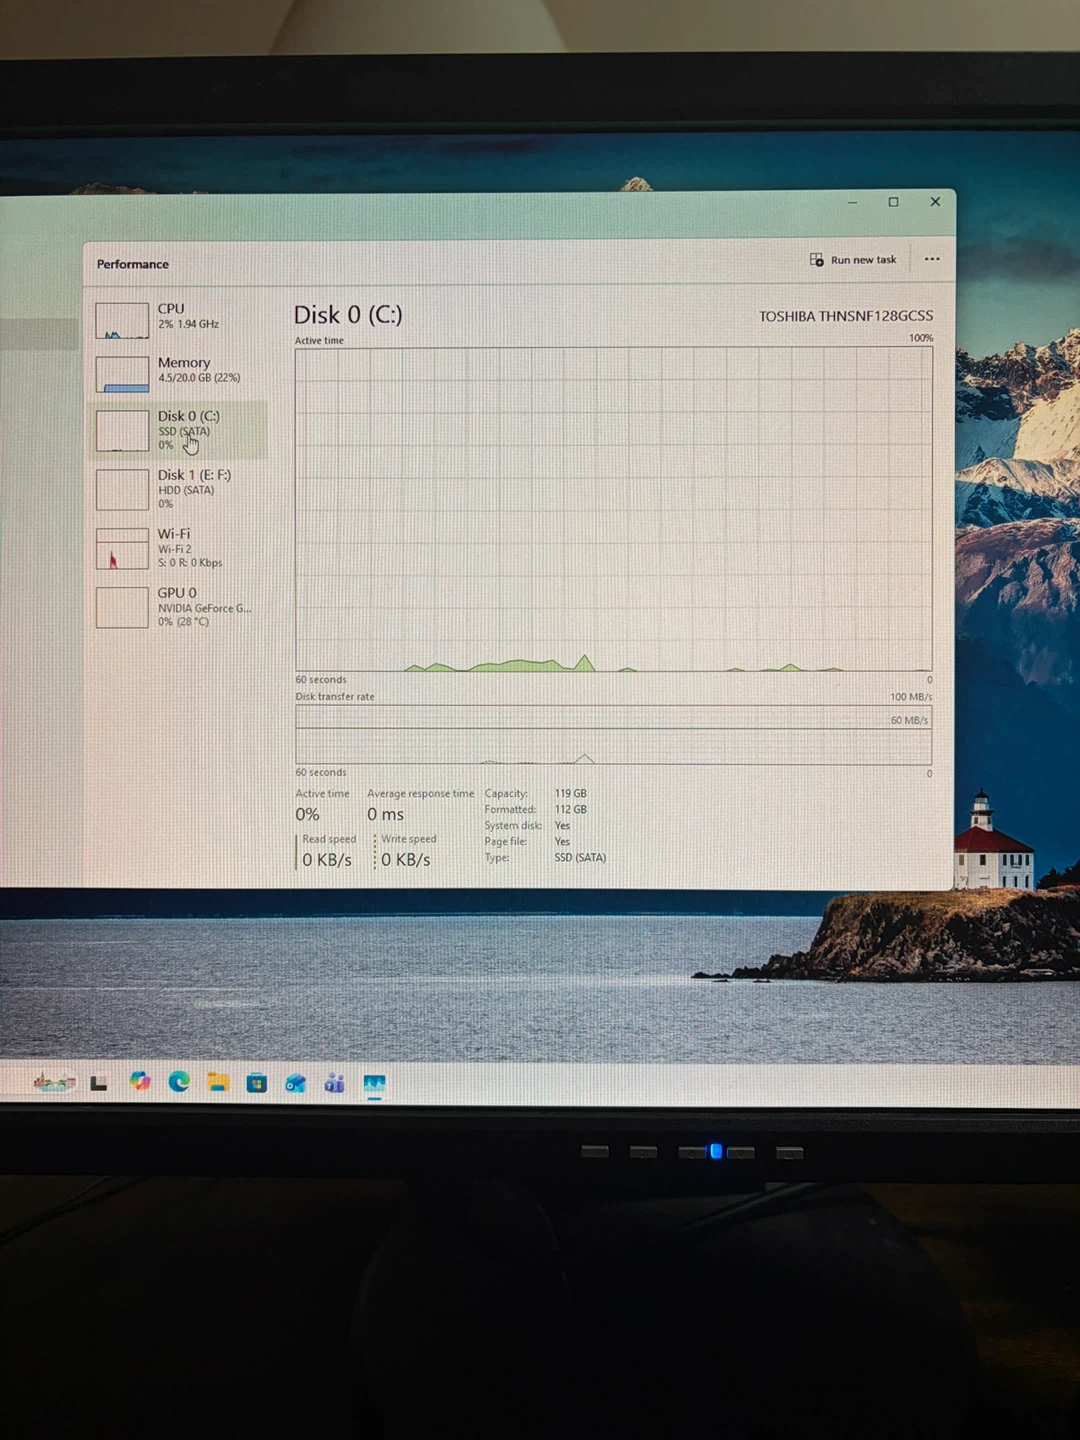
Task: Click the Active time 0% value
Action: click(307, 815)
